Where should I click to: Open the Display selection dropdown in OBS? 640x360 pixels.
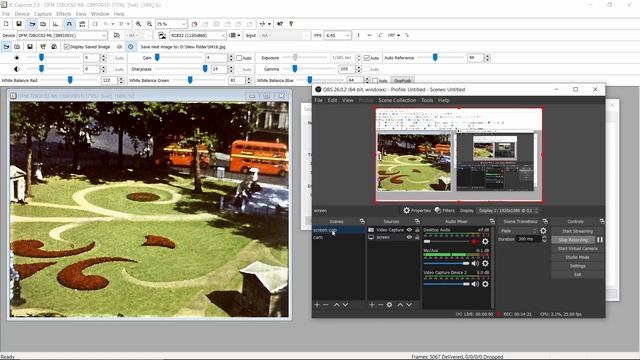tap(508, 210)
